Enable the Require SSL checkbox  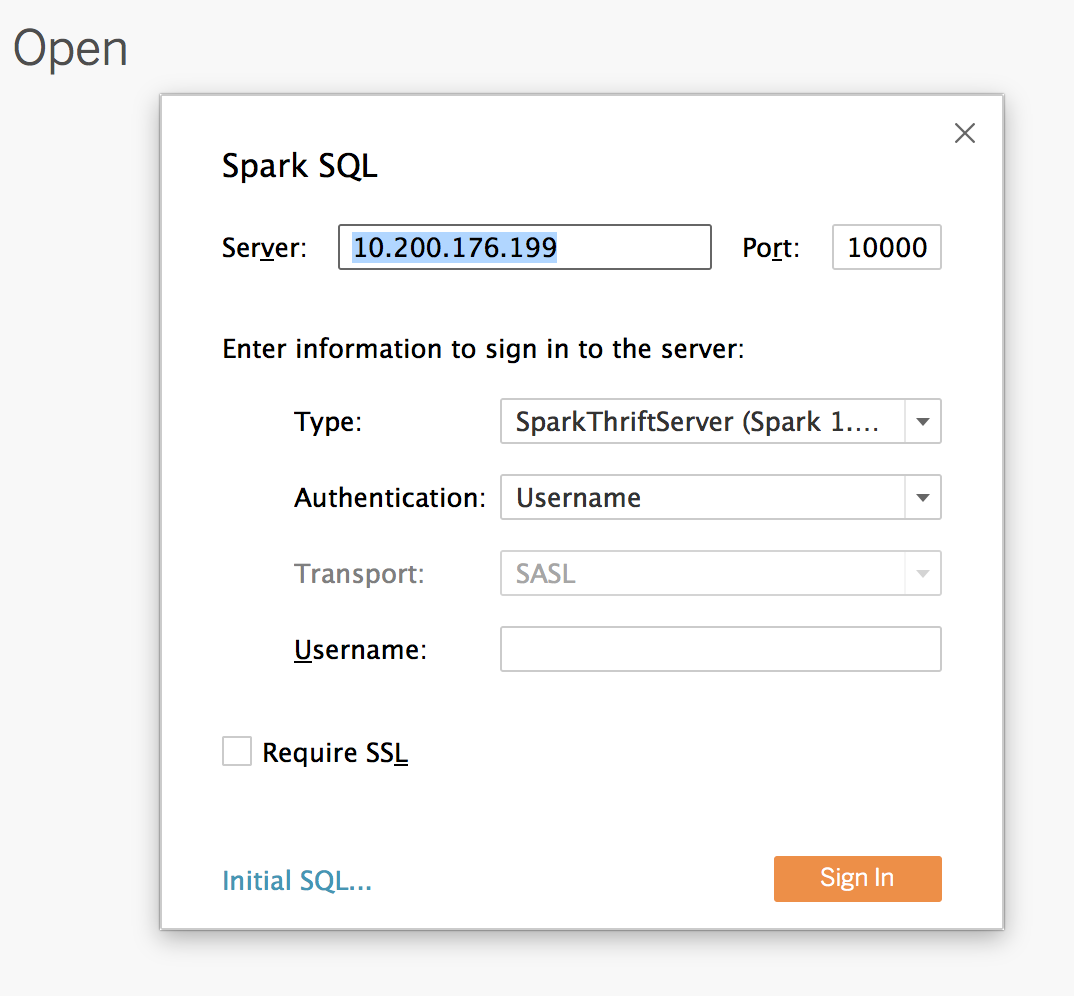pos(236,751)
